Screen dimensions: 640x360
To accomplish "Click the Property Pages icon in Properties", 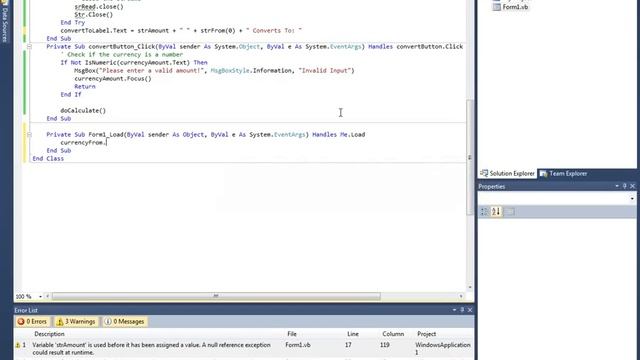I will pyautogui.click(x=509, y=211).
